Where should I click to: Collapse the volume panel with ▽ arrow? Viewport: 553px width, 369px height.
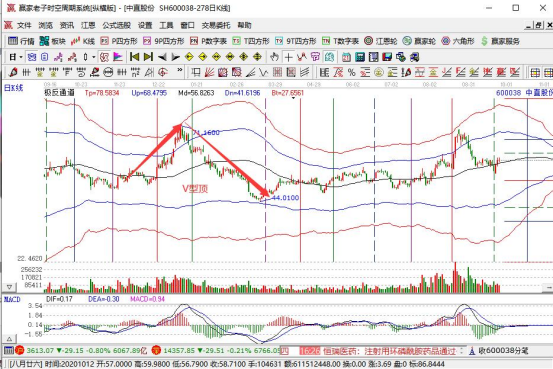click(10, 287)
